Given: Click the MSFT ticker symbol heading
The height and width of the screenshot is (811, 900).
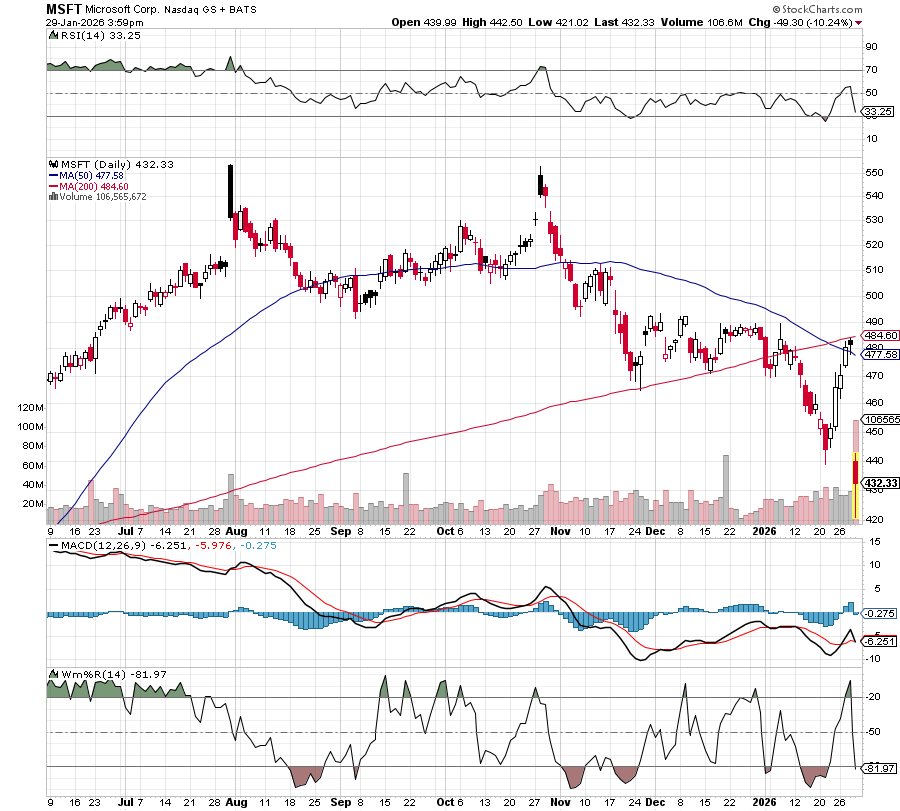Looking at the screenshot, I should tap(65, 8).
